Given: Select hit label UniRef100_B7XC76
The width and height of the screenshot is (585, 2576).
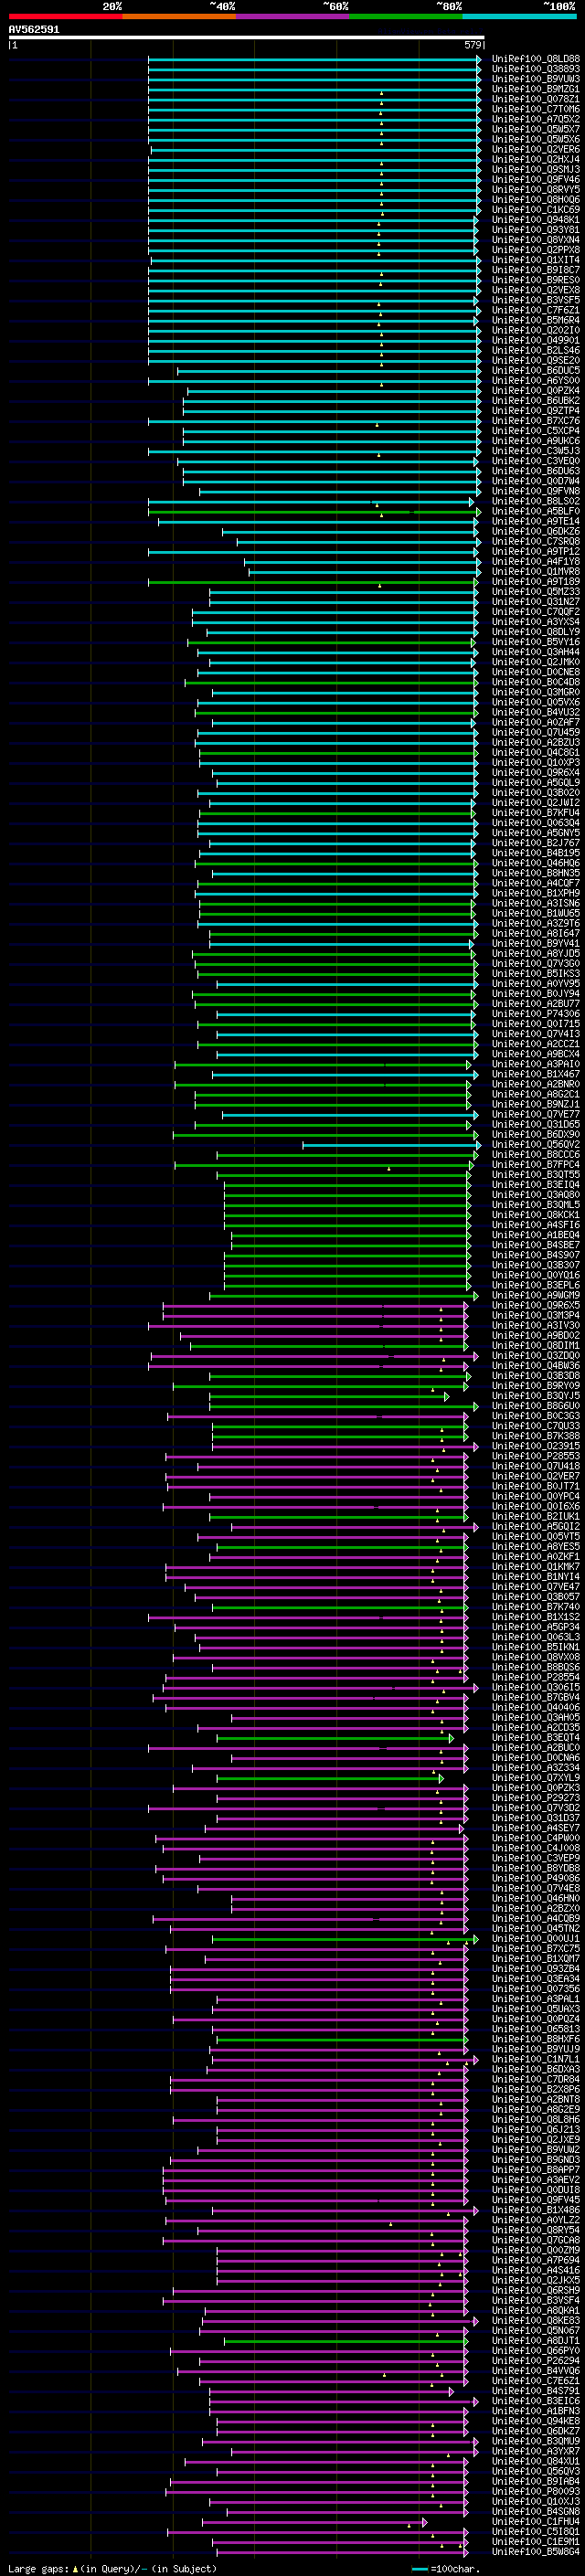Looking at the screenshot, I should tap(536, 421).
